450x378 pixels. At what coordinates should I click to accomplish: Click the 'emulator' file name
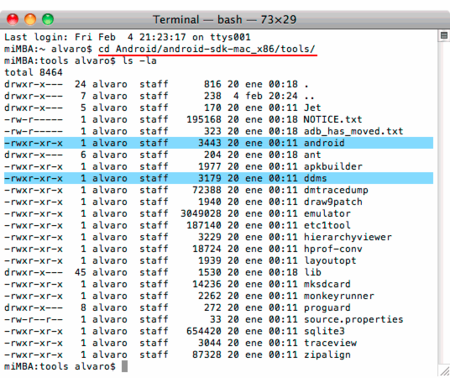[x=327, y=213]
